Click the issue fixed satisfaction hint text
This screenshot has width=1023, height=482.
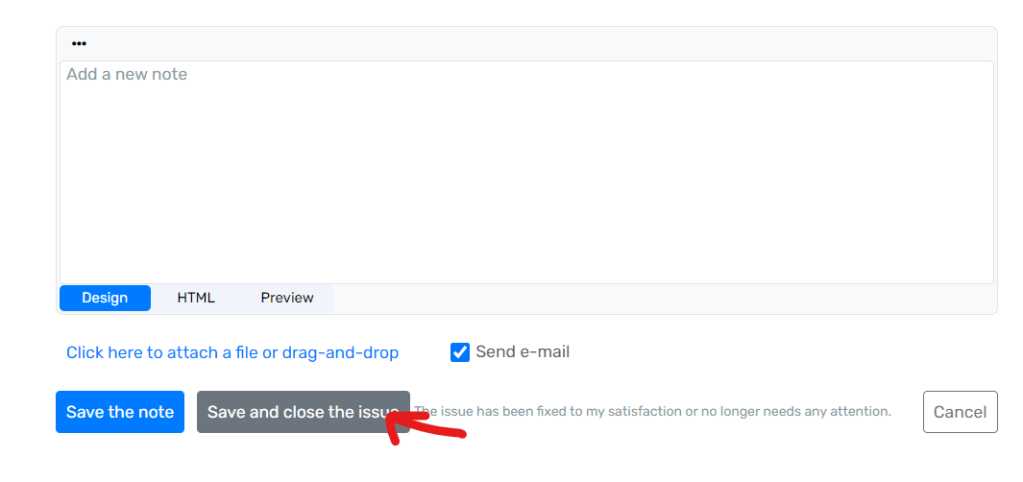point(653,412)
